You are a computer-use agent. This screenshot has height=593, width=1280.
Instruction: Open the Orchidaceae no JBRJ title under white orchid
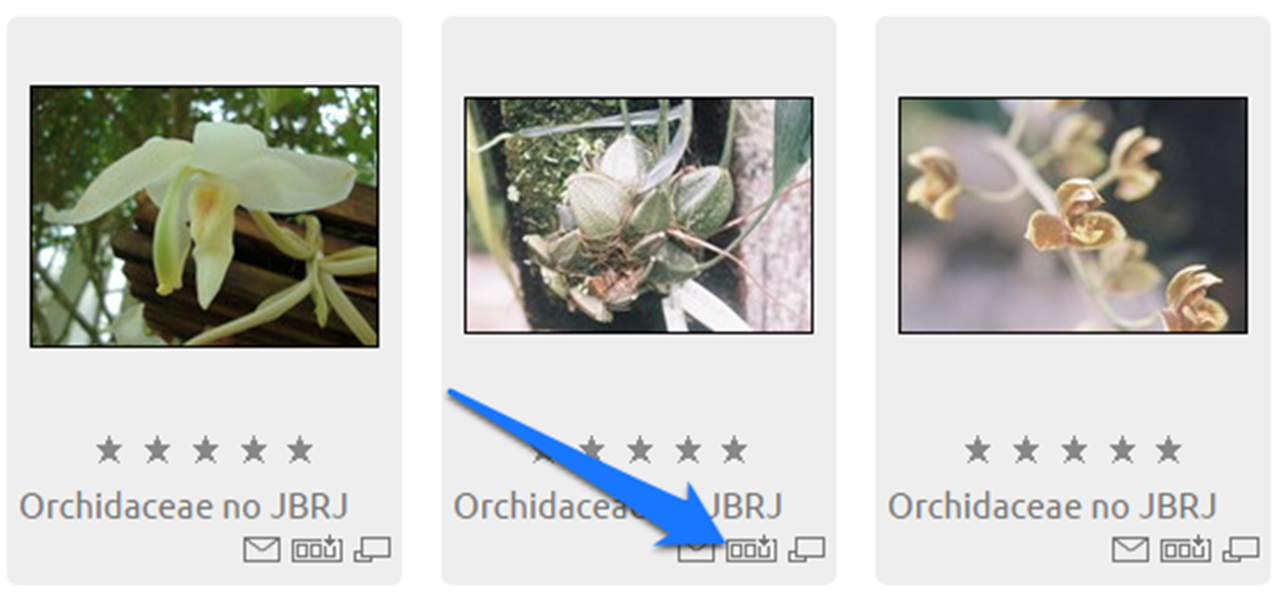[x=184, y=506]
